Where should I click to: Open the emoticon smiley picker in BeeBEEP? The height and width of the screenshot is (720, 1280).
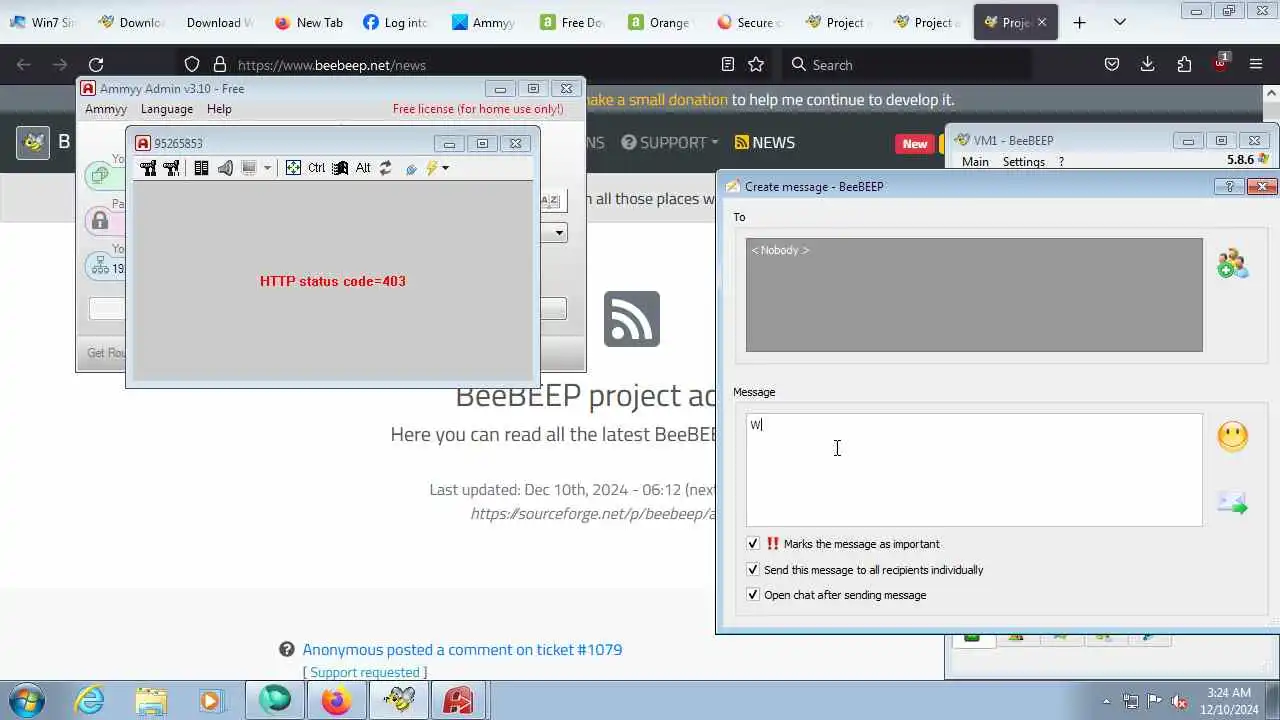[1232, 436]
